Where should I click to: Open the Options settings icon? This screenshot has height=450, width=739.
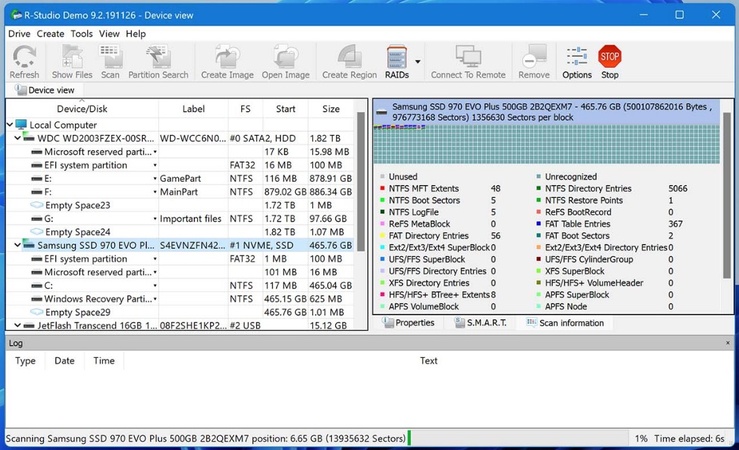coord(577,61)
